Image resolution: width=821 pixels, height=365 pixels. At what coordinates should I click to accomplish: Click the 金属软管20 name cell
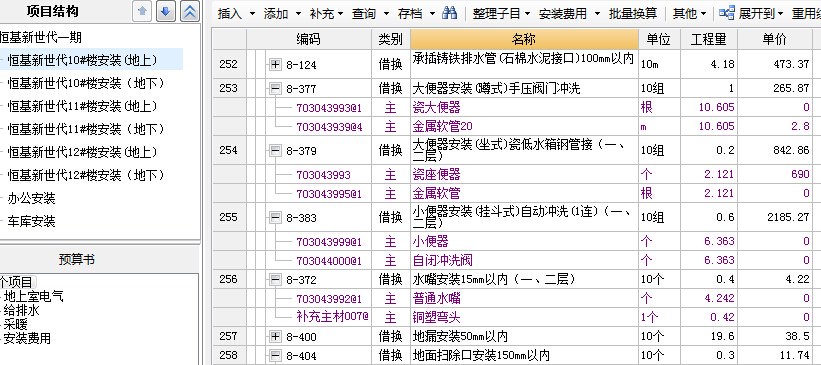(524, 126)
